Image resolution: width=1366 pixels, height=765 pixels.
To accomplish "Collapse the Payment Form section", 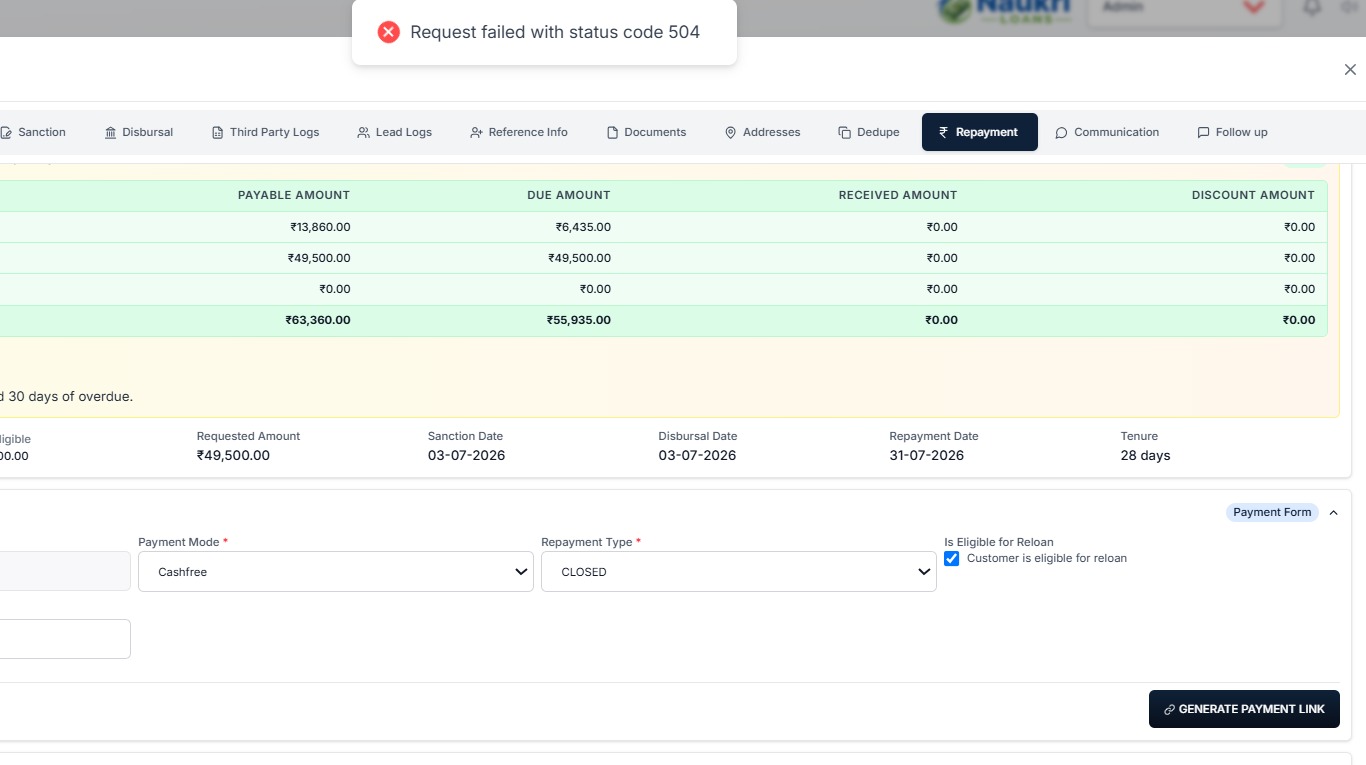I will coord(1333,512).
